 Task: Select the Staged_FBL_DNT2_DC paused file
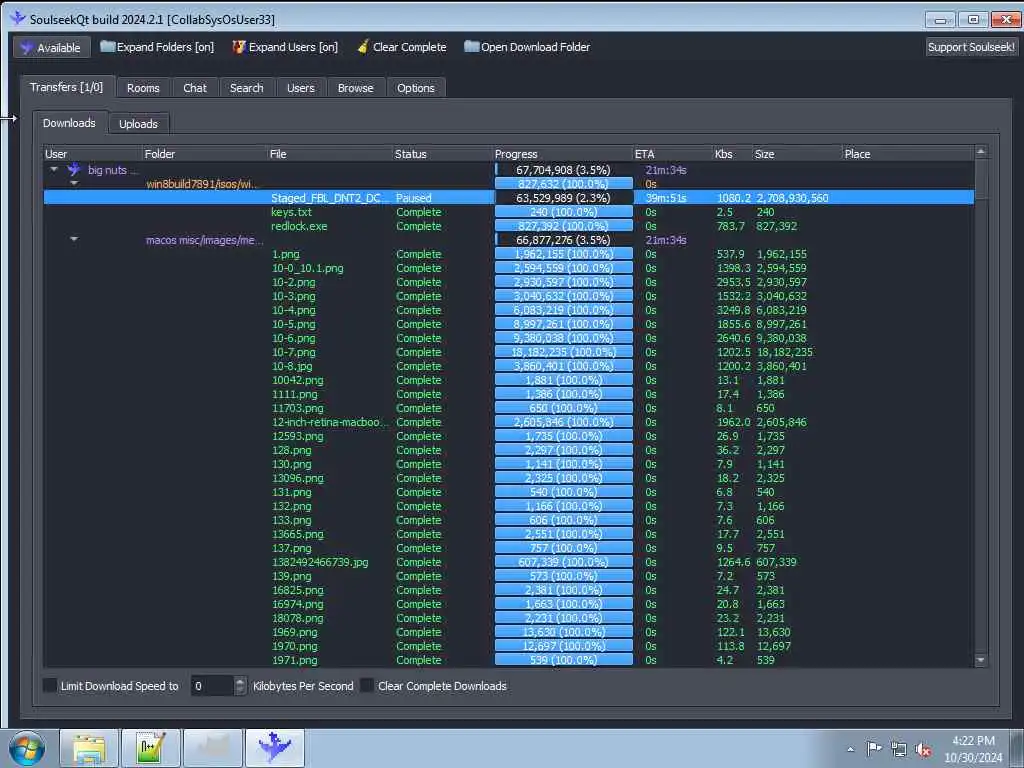click(x=508, y=198)
